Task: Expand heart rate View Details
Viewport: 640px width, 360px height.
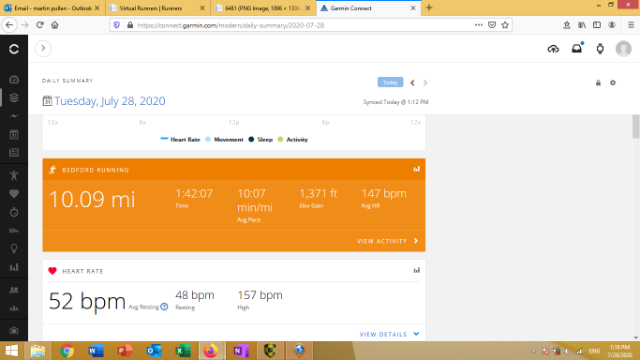Action: (389, 334)
